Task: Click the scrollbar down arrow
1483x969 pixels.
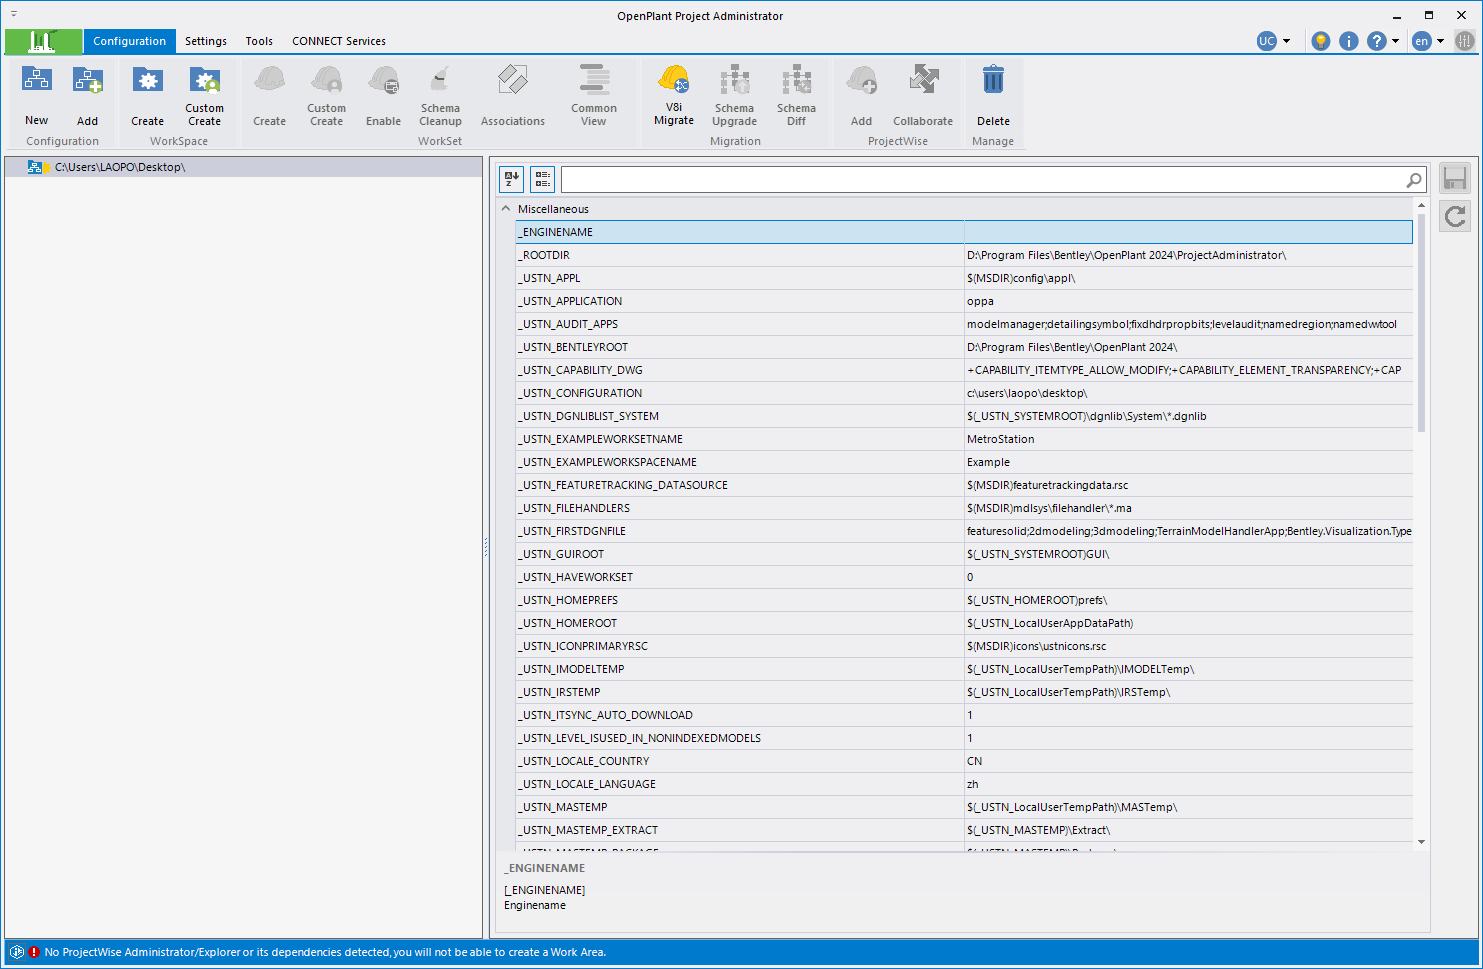Action: (x=1421, y=842)
